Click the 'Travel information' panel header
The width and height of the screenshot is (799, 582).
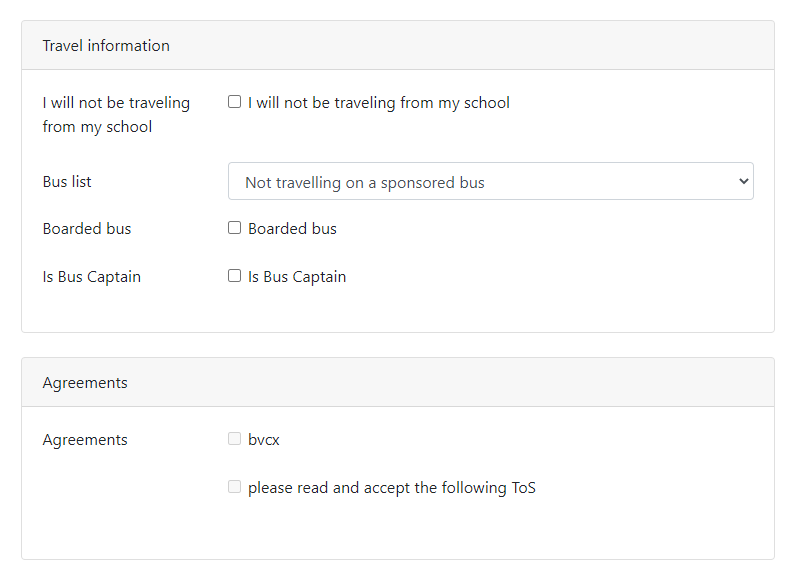click(x=106, y=46)
